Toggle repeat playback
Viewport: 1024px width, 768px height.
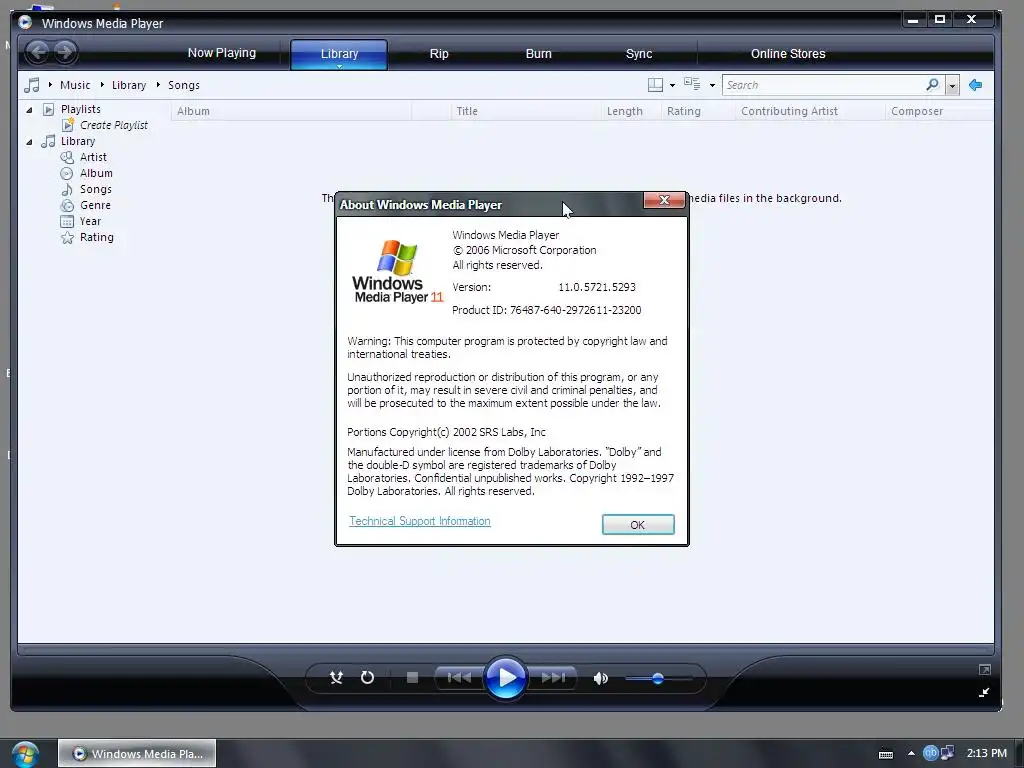[x=368, y=678]
